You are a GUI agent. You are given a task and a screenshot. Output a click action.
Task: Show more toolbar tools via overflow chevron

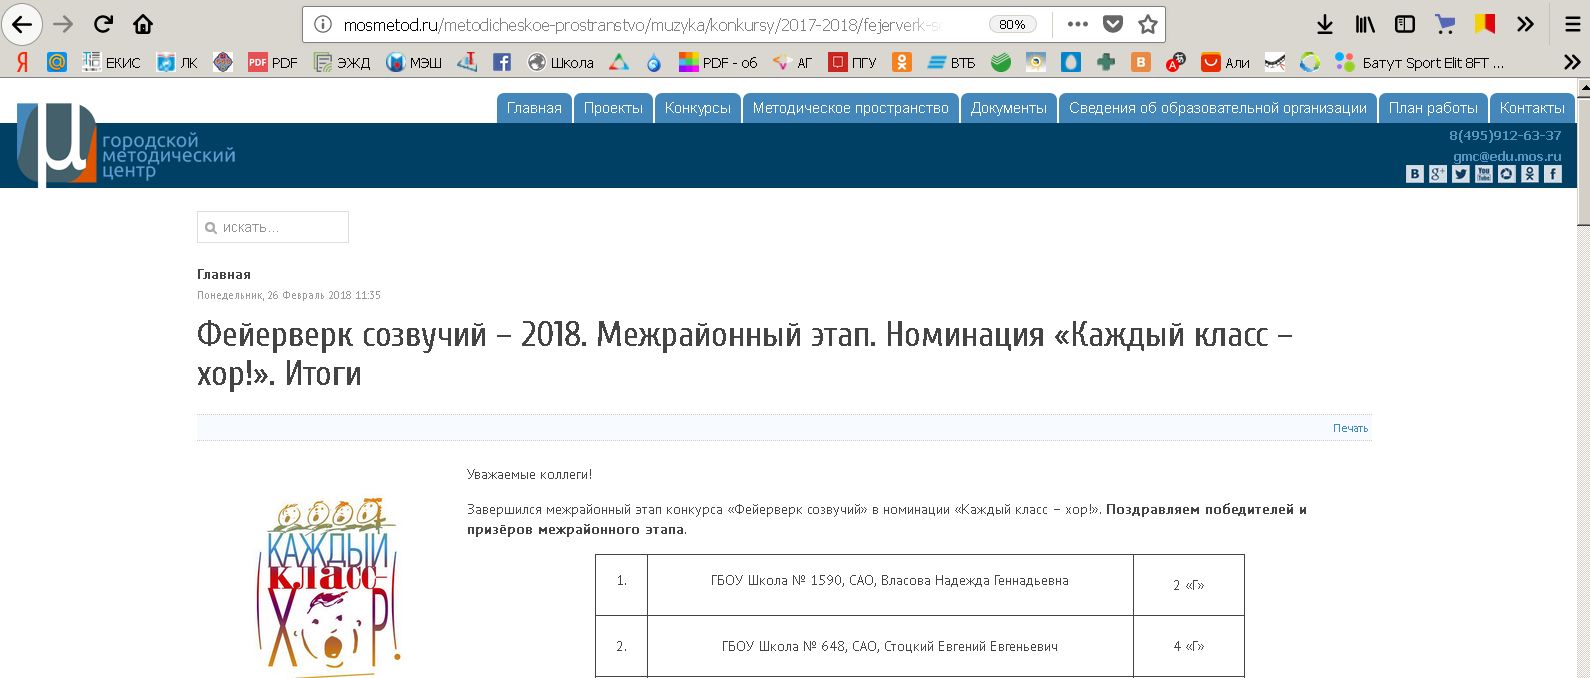[1525, 24]
